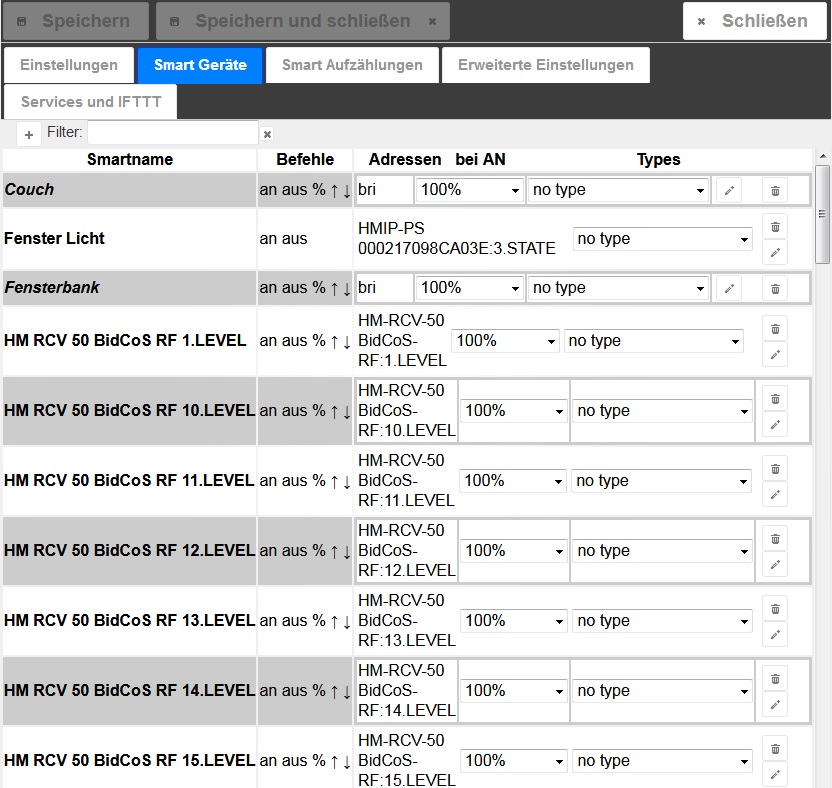Edit the Fenster Licht entry
Screen dimensions: 832x788
pos(775,252)
